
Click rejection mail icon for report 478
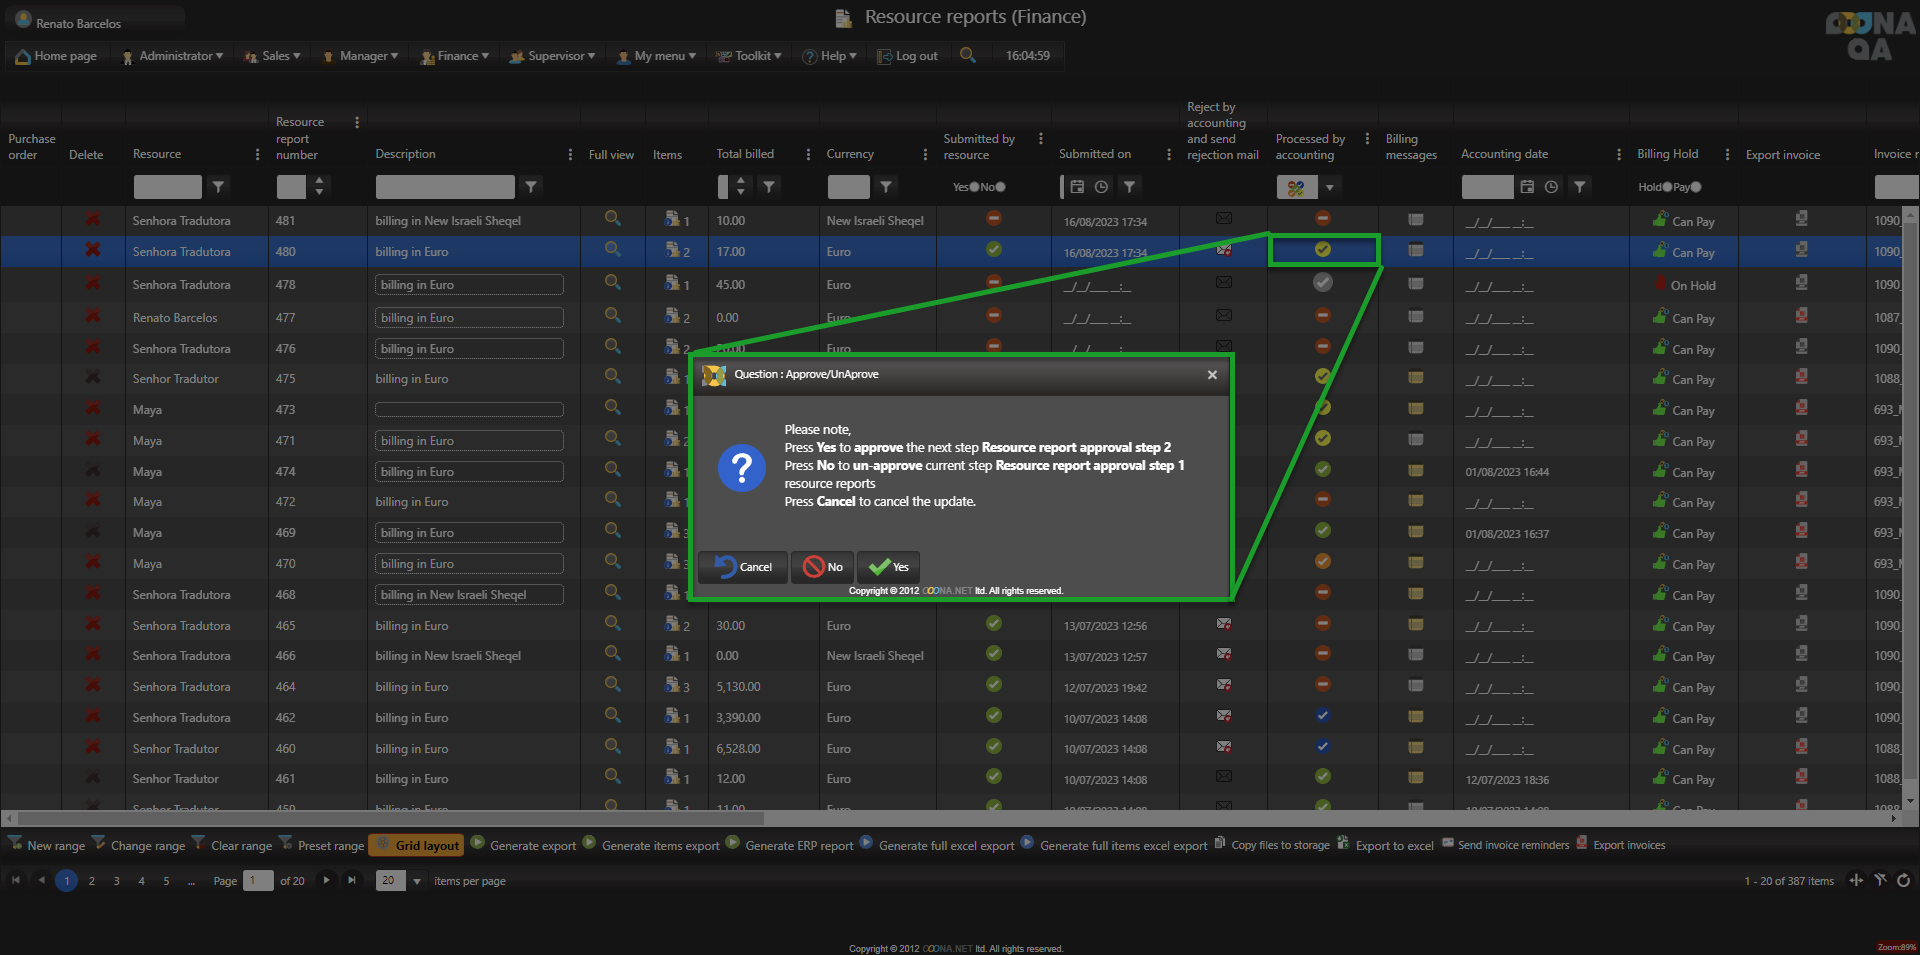[1223, 283]
